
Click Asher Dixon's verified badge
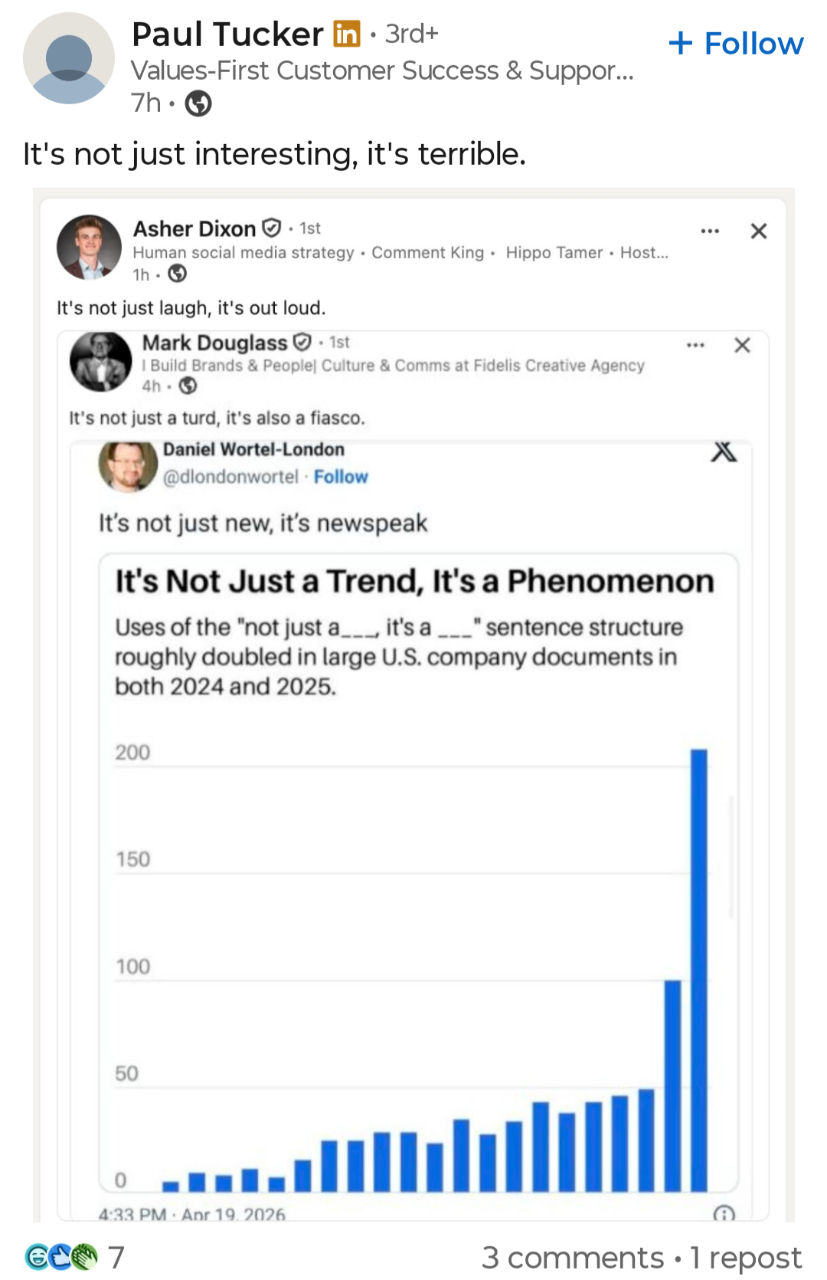[x=271, y=229]
